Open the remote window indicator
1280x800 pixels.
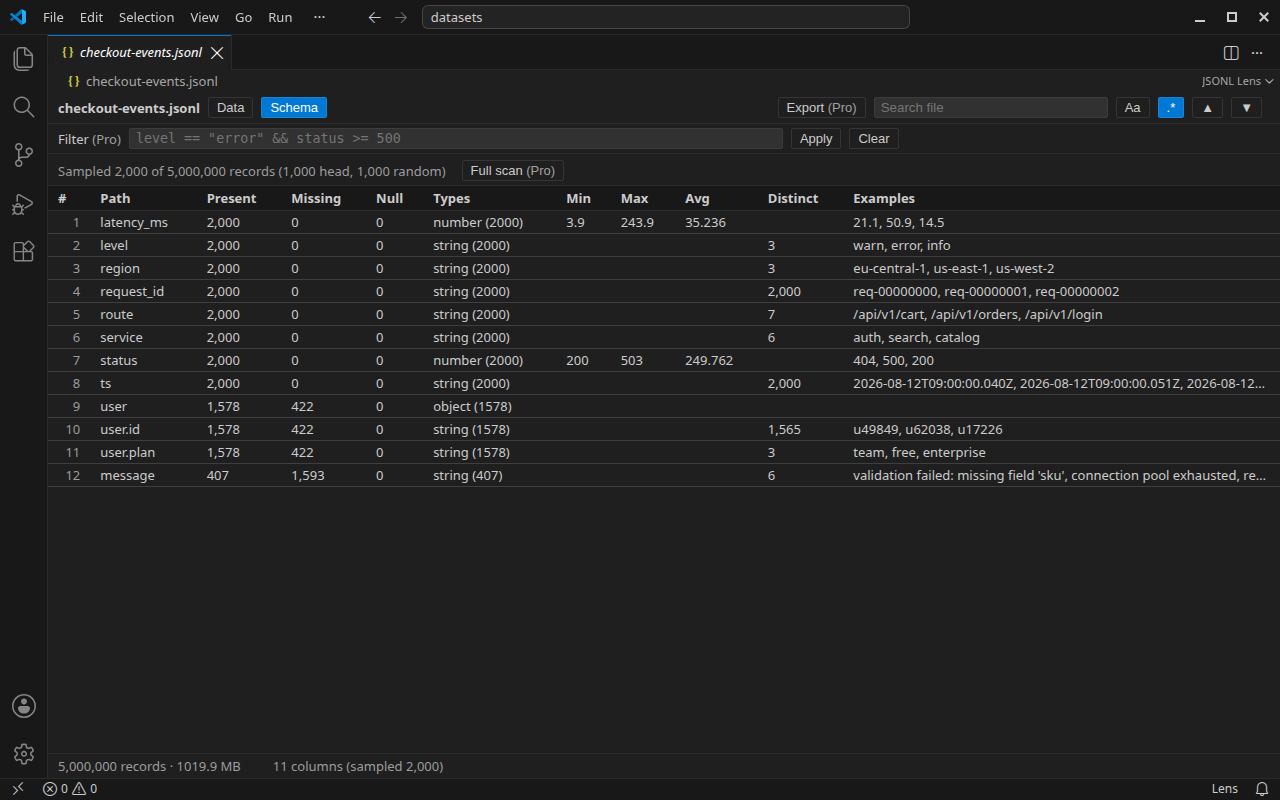click(18, 789)
